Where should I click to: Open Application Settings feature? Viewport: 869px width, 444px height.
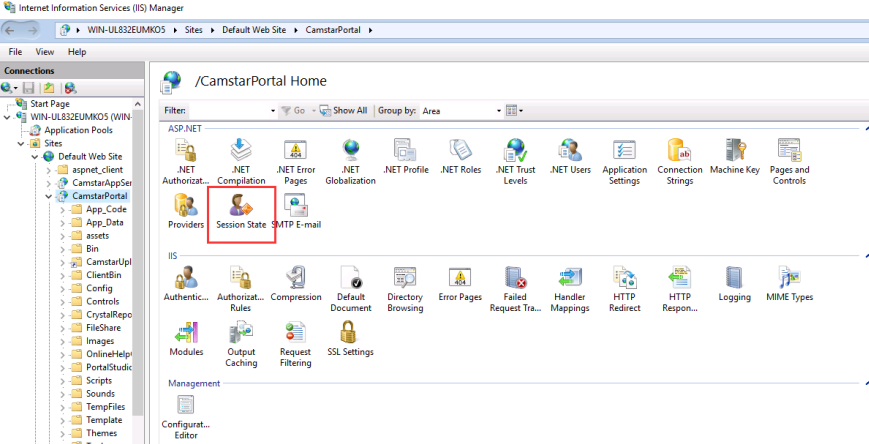pyautogui.click(x=625, y=161)
